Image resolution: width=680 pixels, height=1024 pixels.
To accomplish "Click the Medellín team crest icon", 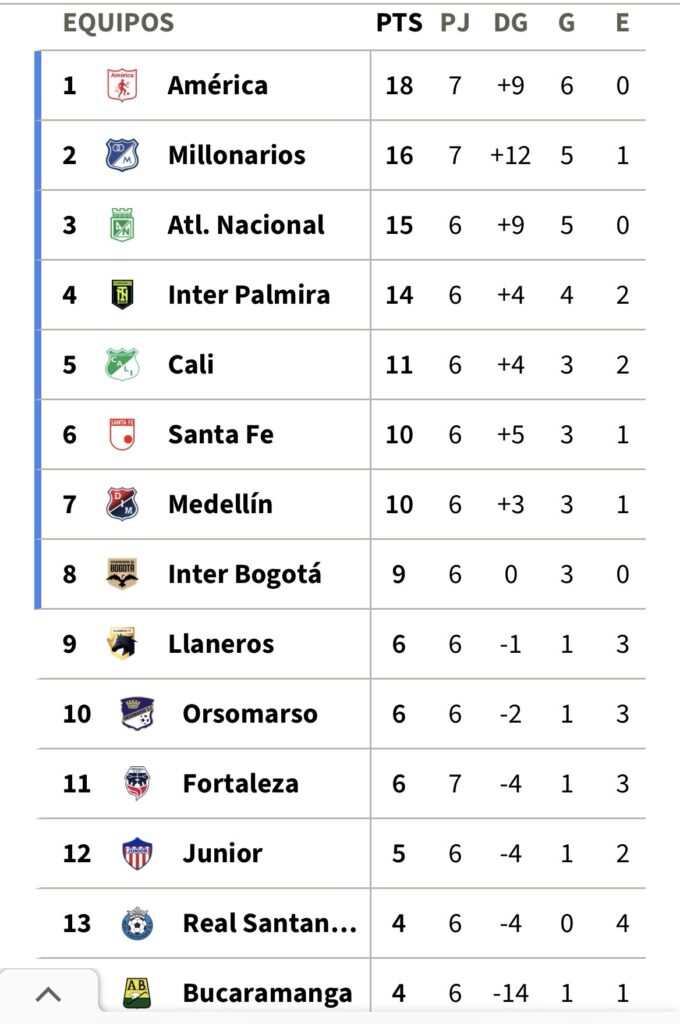I will point(122,504).
